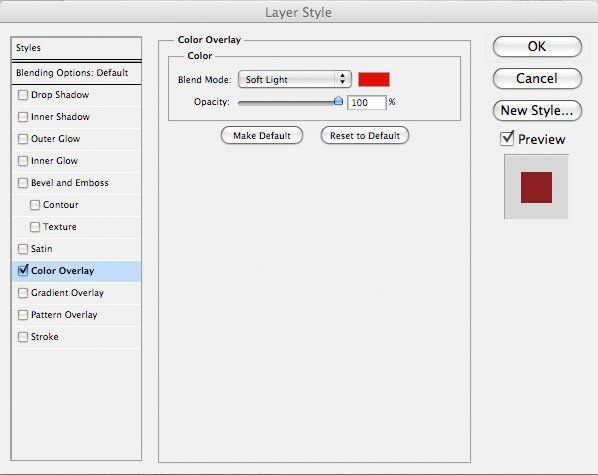Screen dimensions: 598x475
Task: Select the Stroke label
Action: pyautogui.click(x=45, y=337)
